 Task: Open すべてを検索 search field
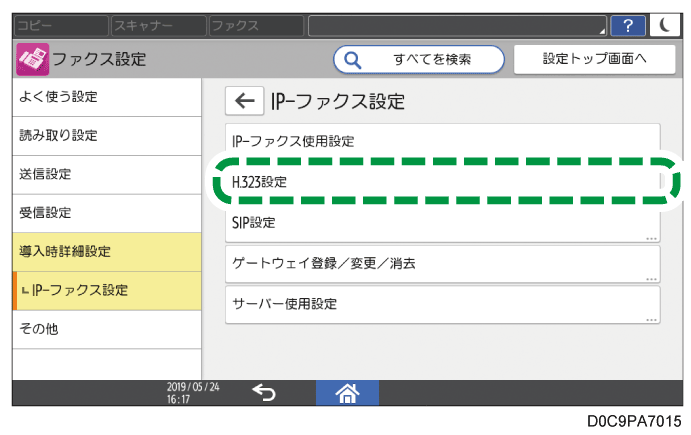click(x=419, y=59)
